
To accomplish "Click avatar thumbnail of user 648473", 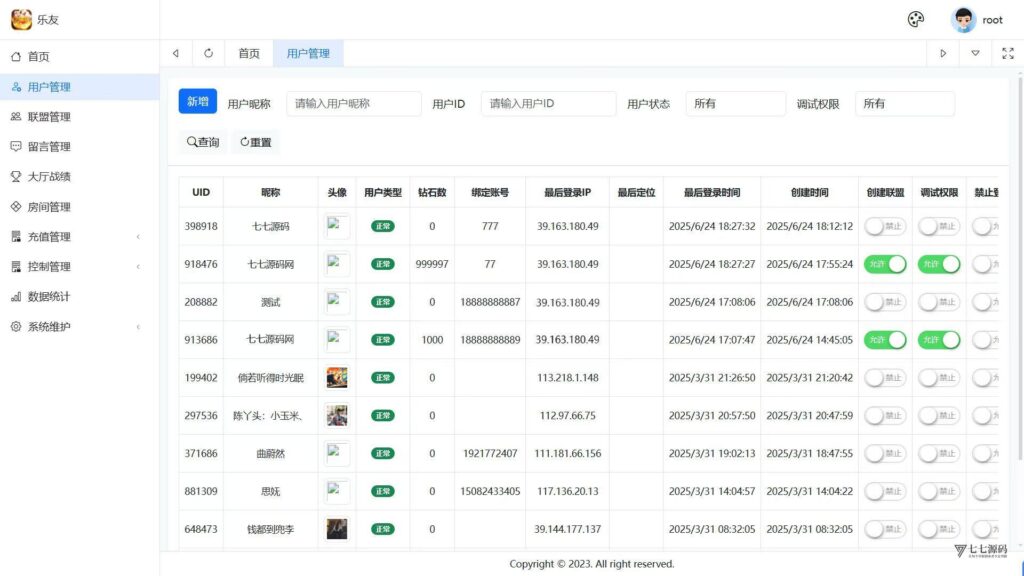I will 337,529.
